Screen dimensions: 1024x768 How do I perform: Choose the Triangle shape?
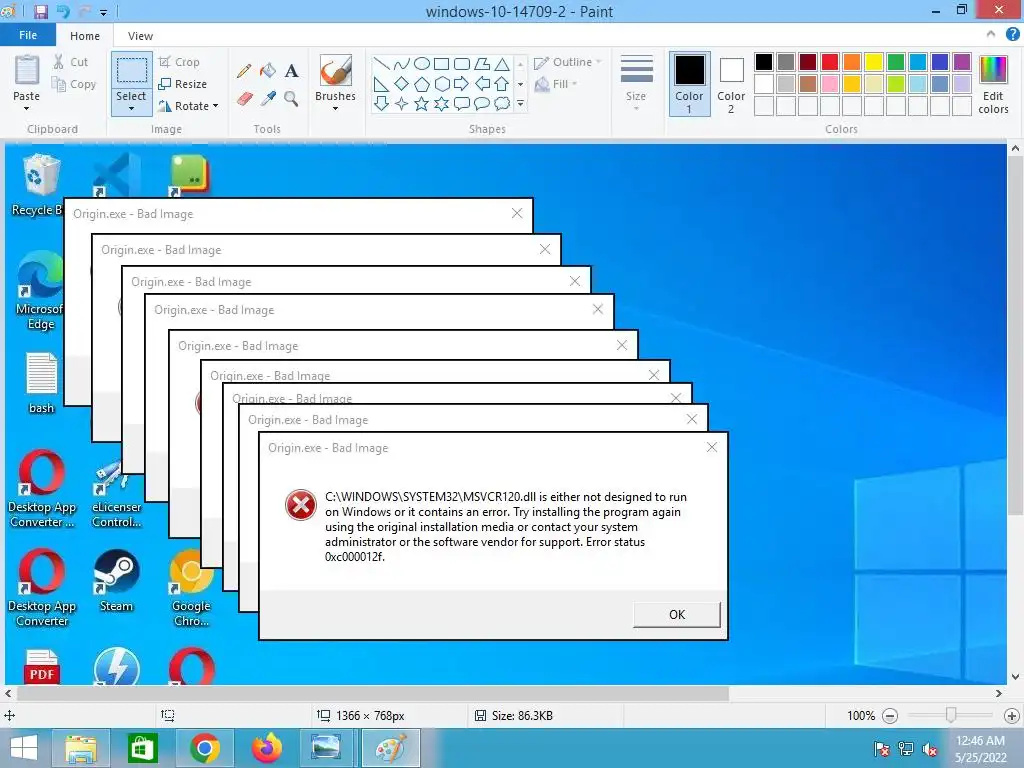pos(502,64)
